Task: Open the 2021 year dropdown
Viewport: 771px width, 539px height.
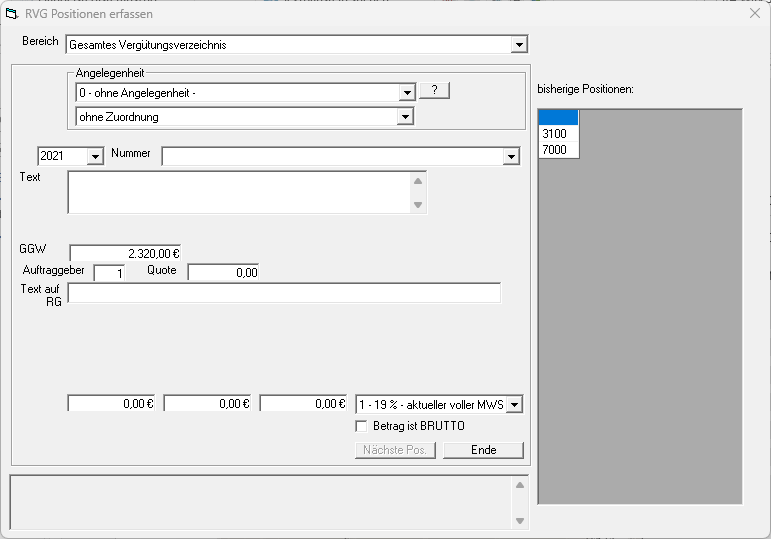Action: [x=95, y=156]
